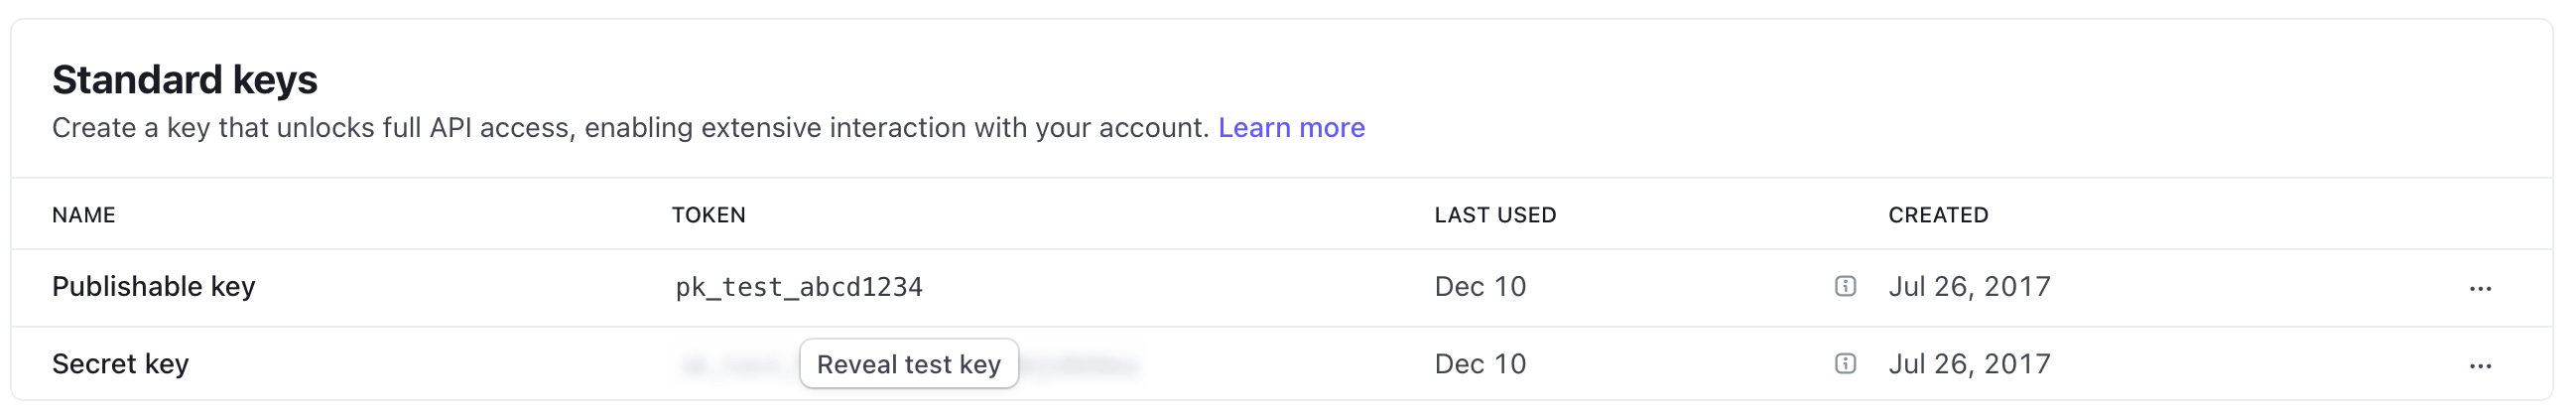
Task: Copy the pk_test_abcd1234 token
Action: click(x=798, y=287)
